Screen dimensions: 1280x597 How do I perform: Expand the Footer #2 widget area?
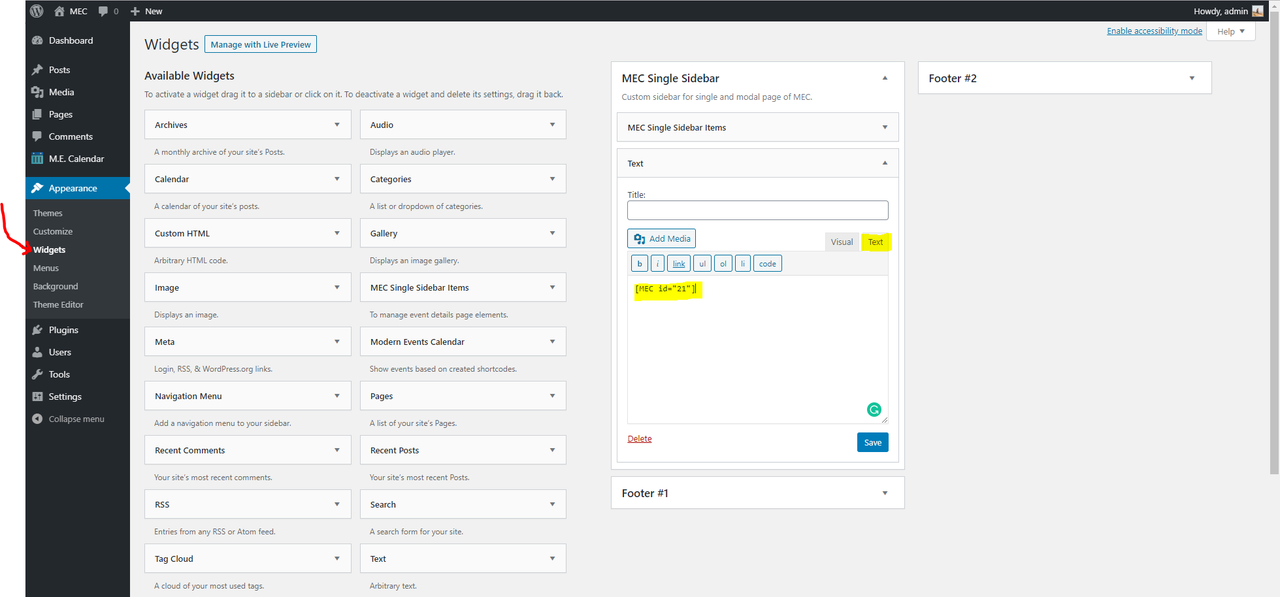coord(1192,78)
